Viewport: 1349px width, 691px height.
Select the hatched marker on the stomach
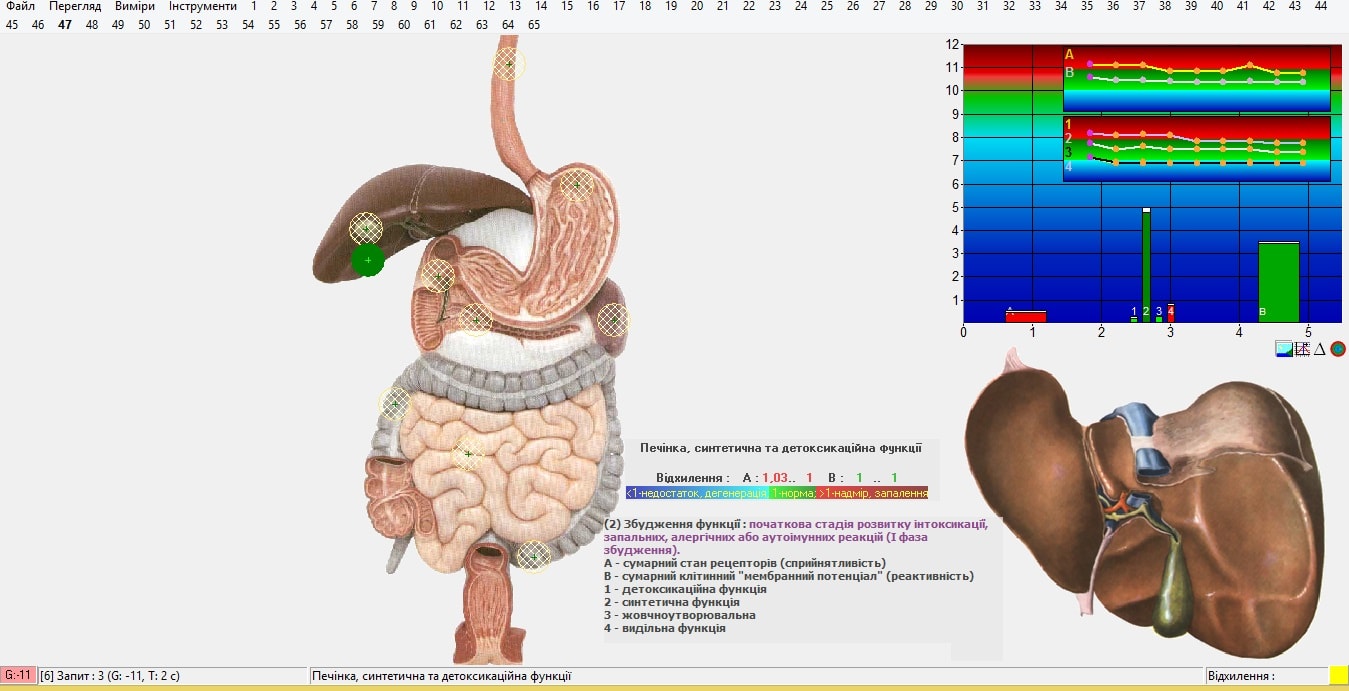click(x=576, y=184)
